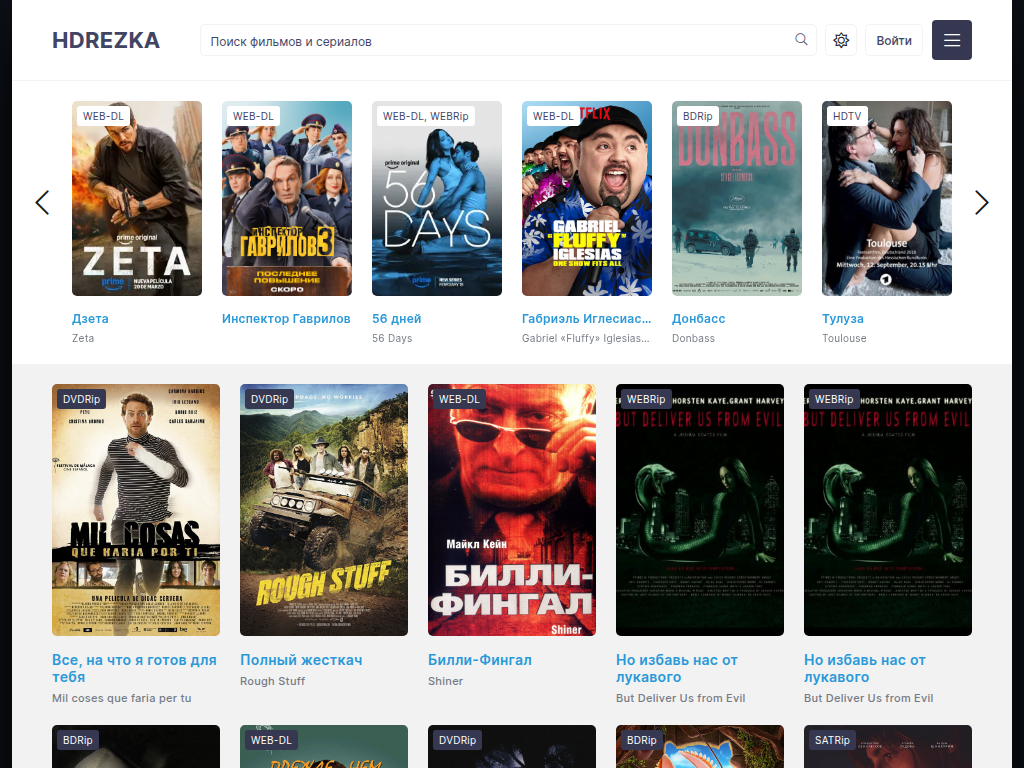1024x768 pixels.
Task: Click the Войти login button
Action: (x=894, y=40)
